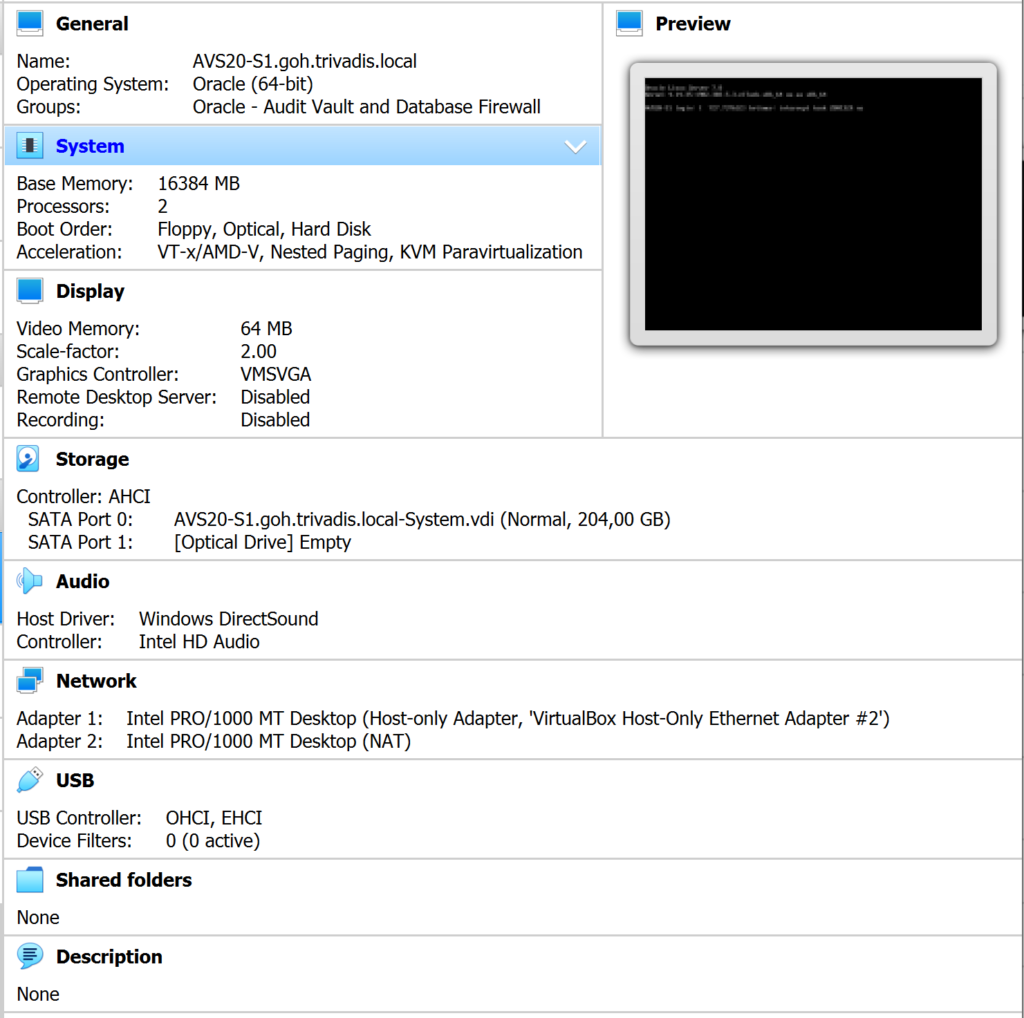The image size is (1024, 1018).
Task: Click the Network computers icon
Action: click(29, 680)
